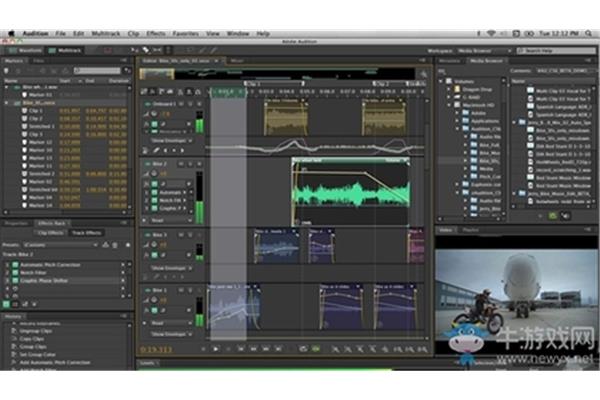This screenshot has height=400, width=600.
Task: Click the Clip Effects button
Action: [50, 233]
